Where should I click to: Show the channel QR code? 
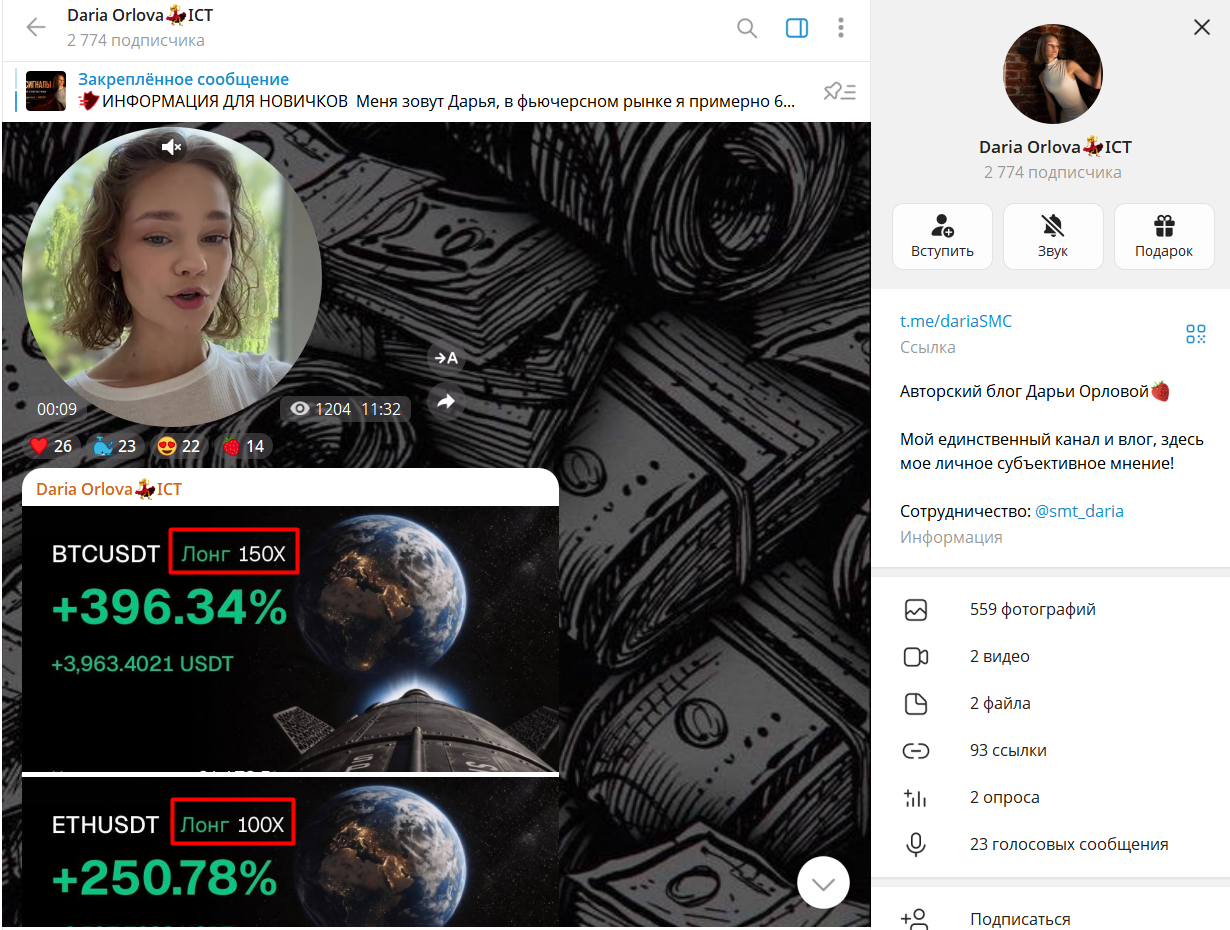pyautogui.click(x=1196, y=334)
